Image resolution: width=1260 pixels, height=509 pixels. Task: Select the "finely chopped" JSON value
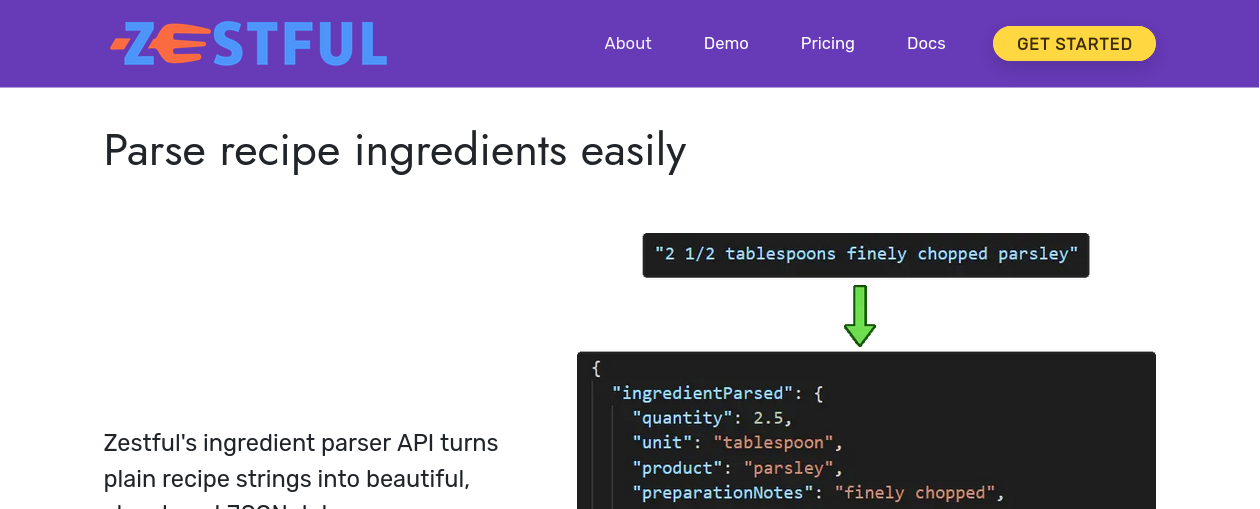point(916,493)
